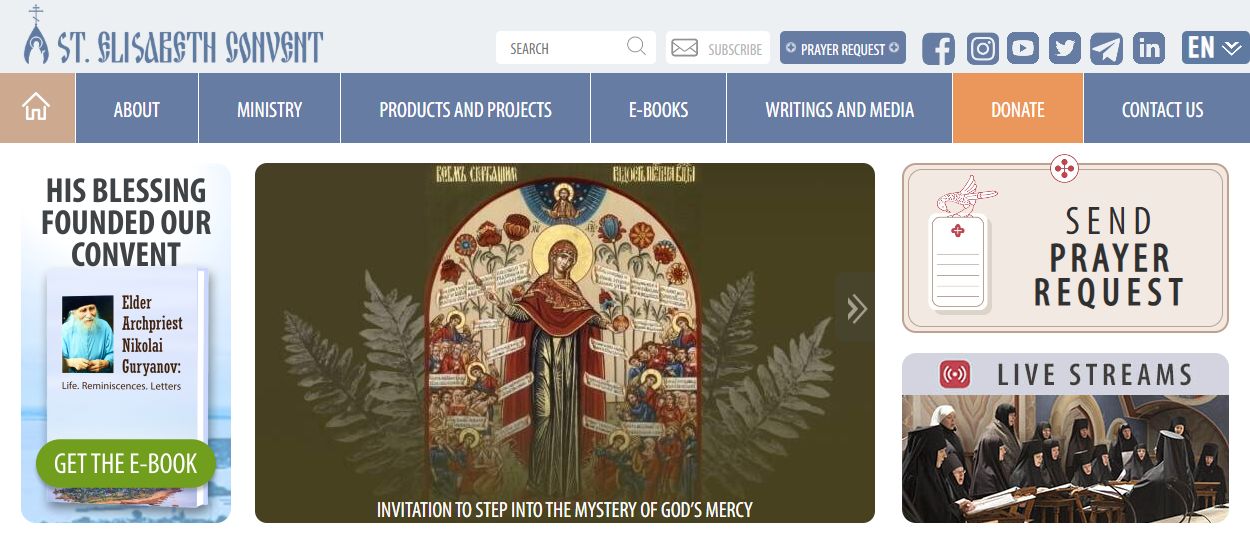Open the Ministry menu

tap(270, 109)
